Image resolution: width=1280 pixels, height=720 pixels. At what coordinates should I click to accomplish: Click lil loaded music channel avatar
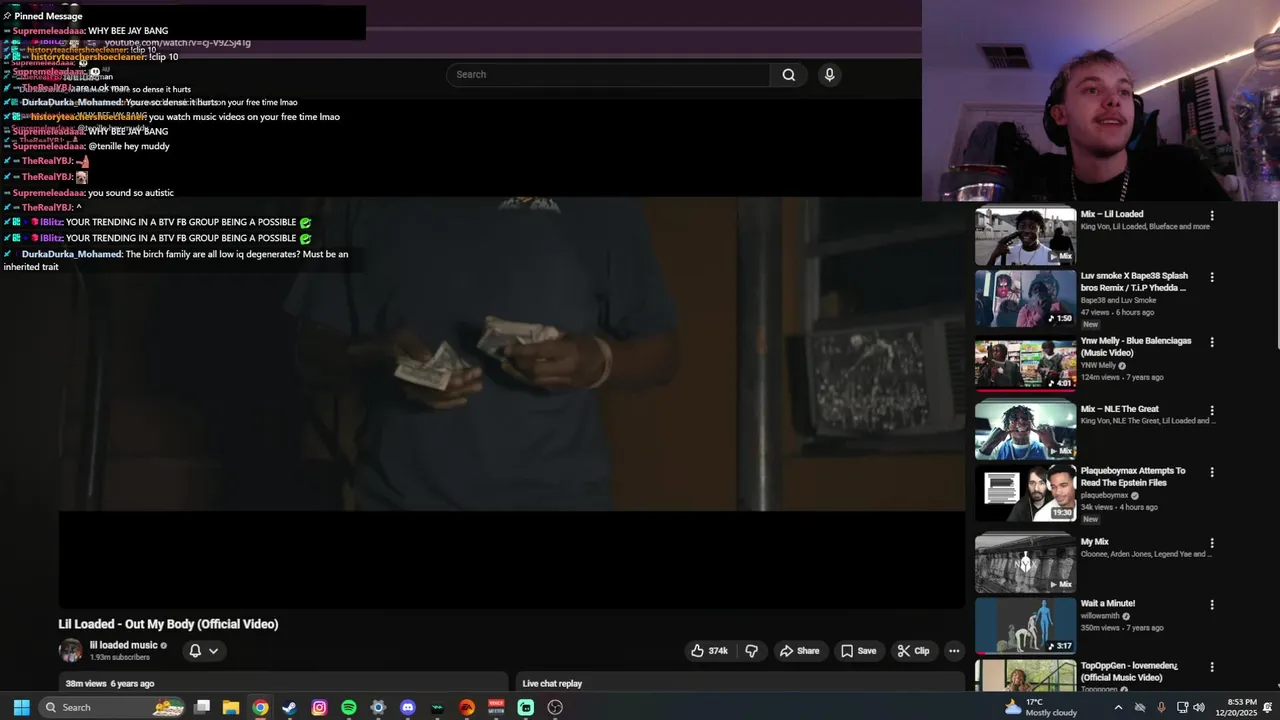(70, 651)
